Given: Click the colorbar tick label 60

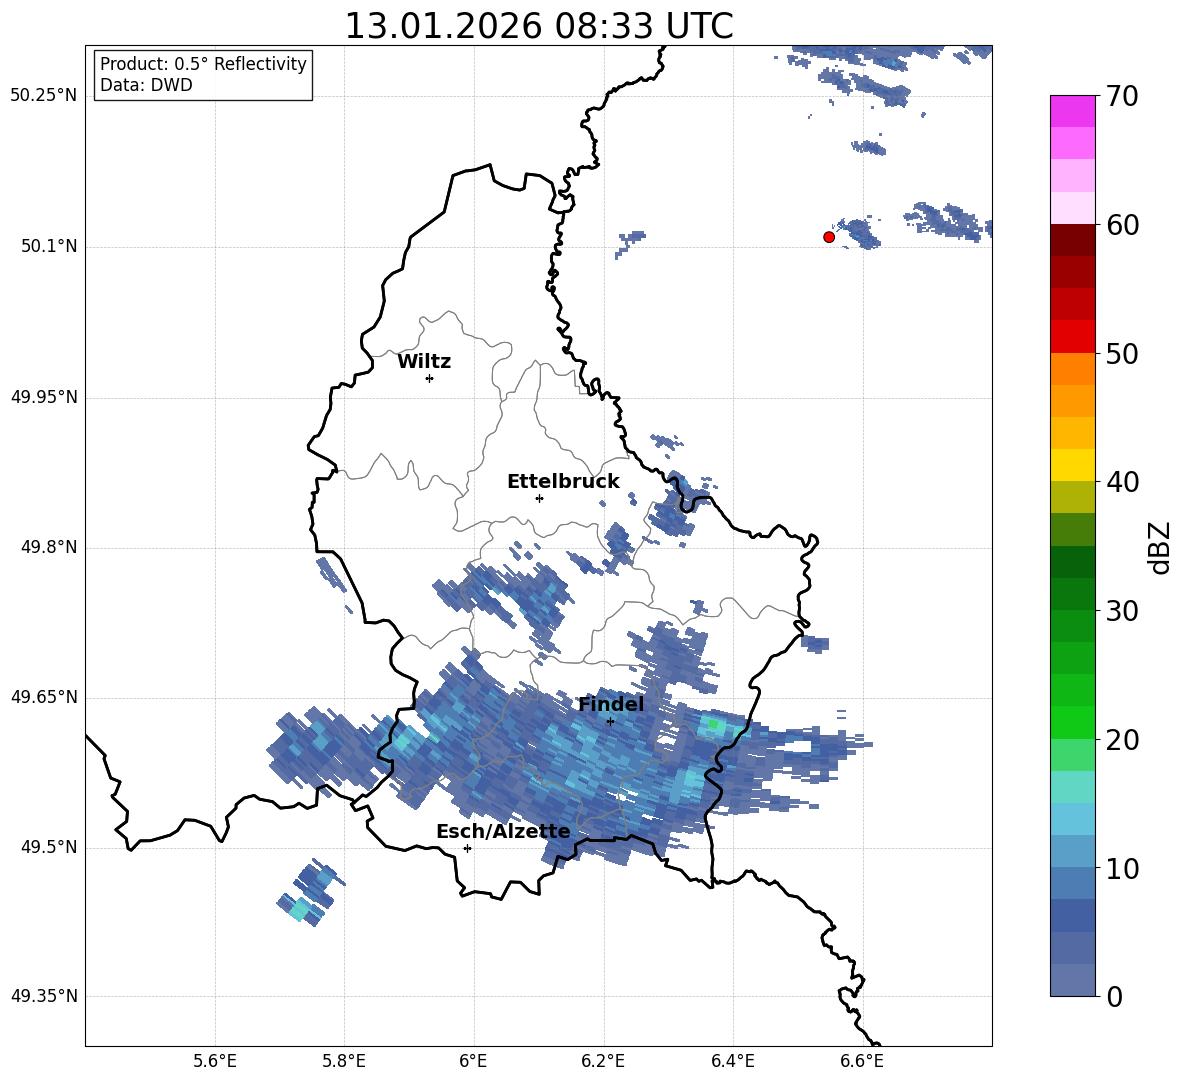Looking at the screenshot, I should (1122, 225).
